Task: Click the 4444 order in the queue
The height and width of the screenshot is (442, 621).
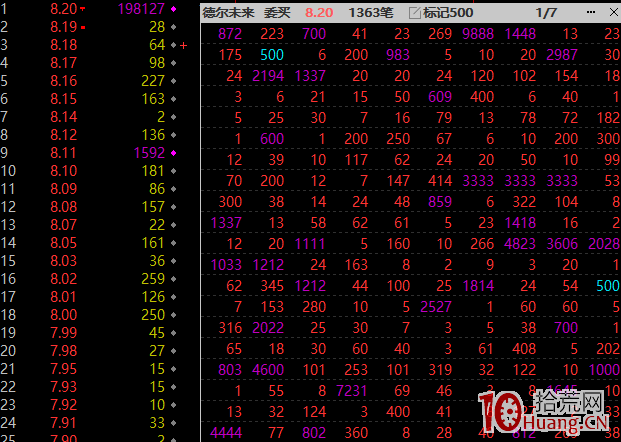Action: (226, 433)
